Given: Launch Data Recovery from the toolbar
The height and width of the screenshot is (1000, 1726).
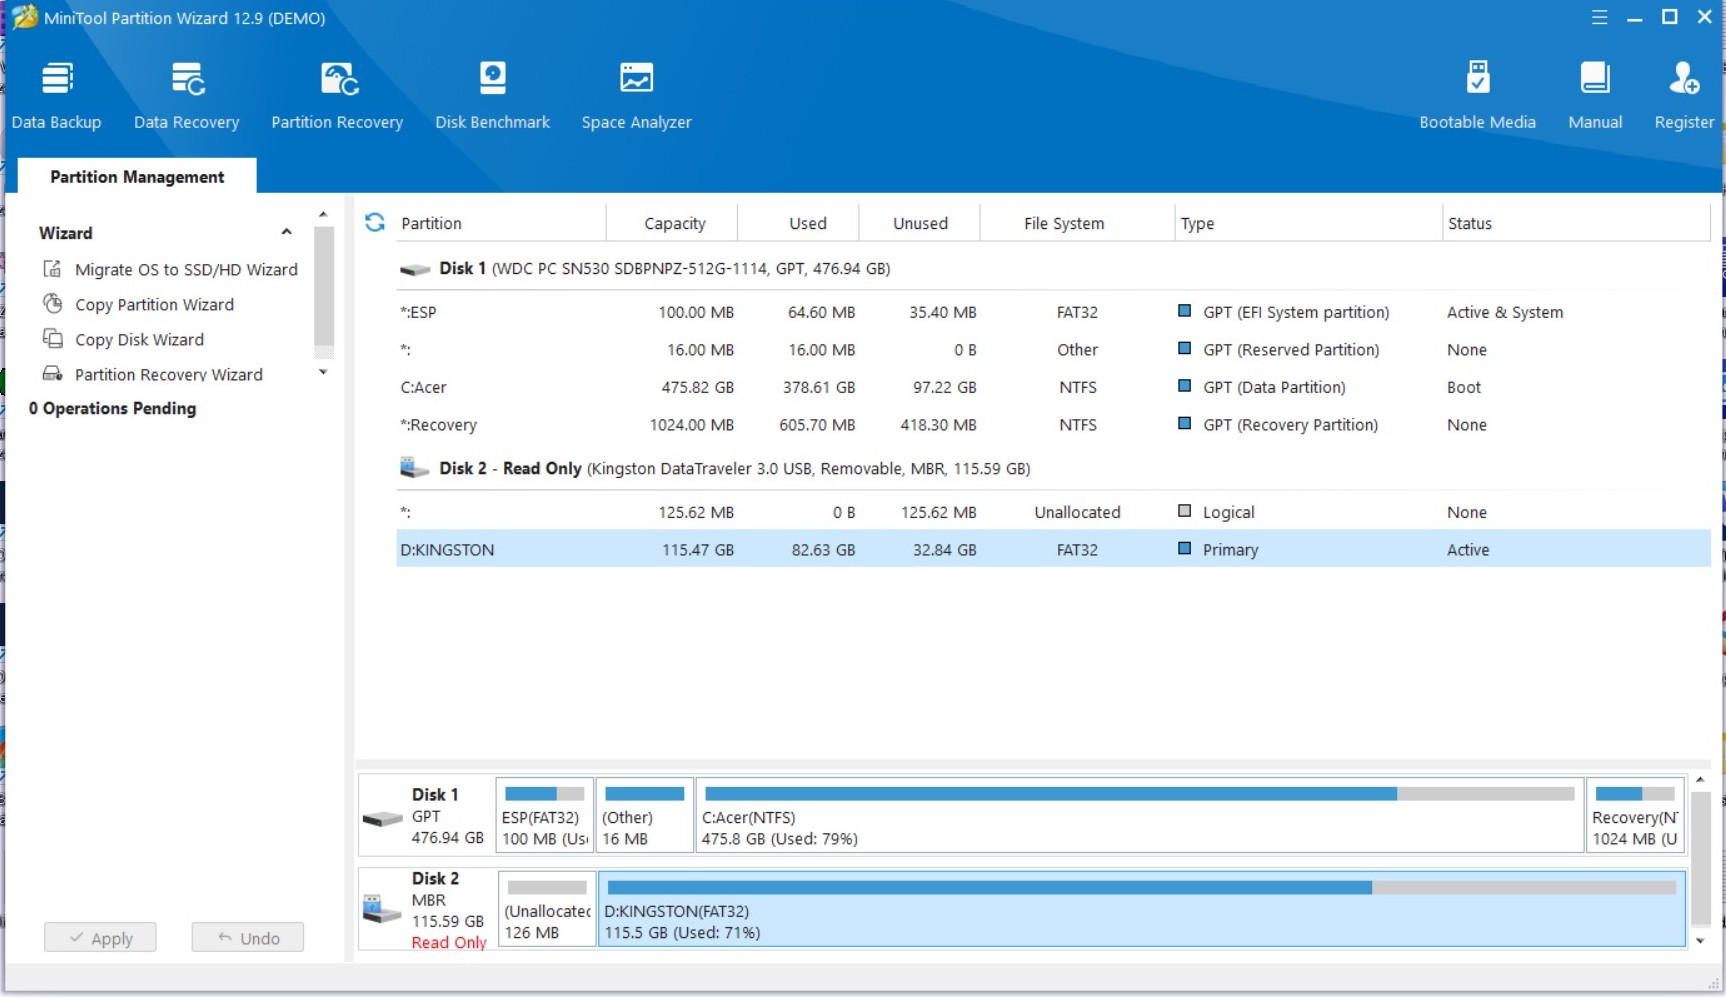Looking at the screenshot, I should 187,95.
